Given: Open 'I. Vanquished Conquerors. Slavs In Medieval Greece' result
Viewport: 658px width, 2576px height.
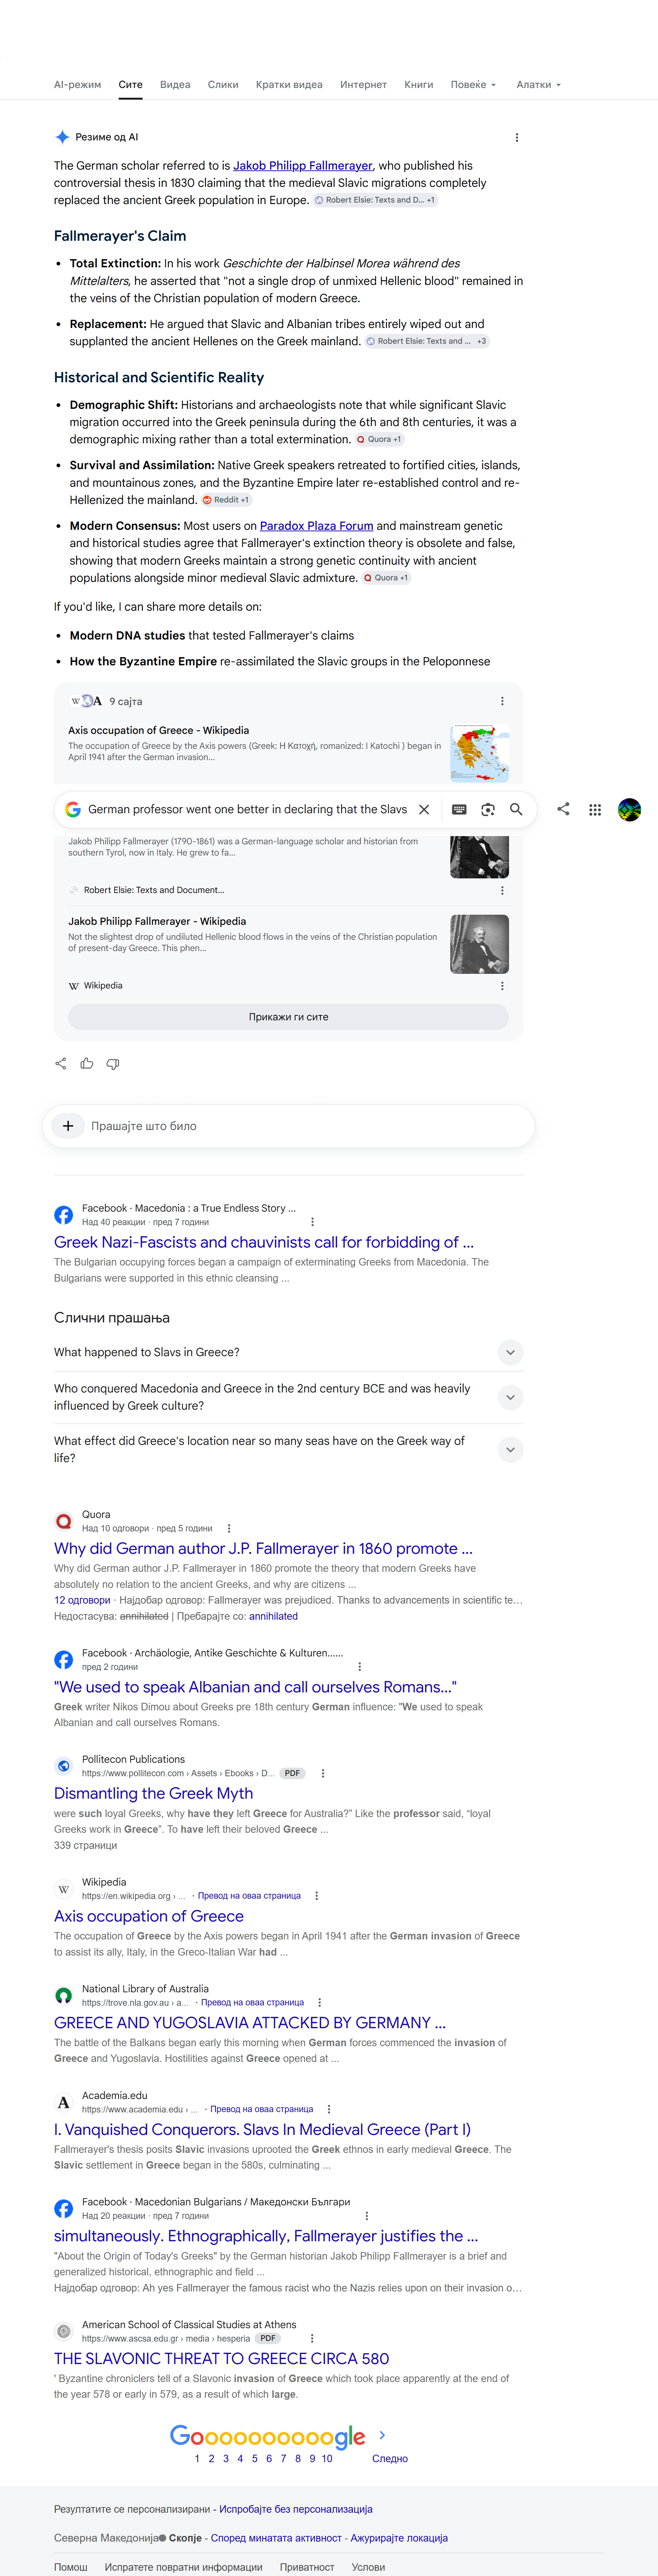Looking at the screenshot, I should [262, 2129].
